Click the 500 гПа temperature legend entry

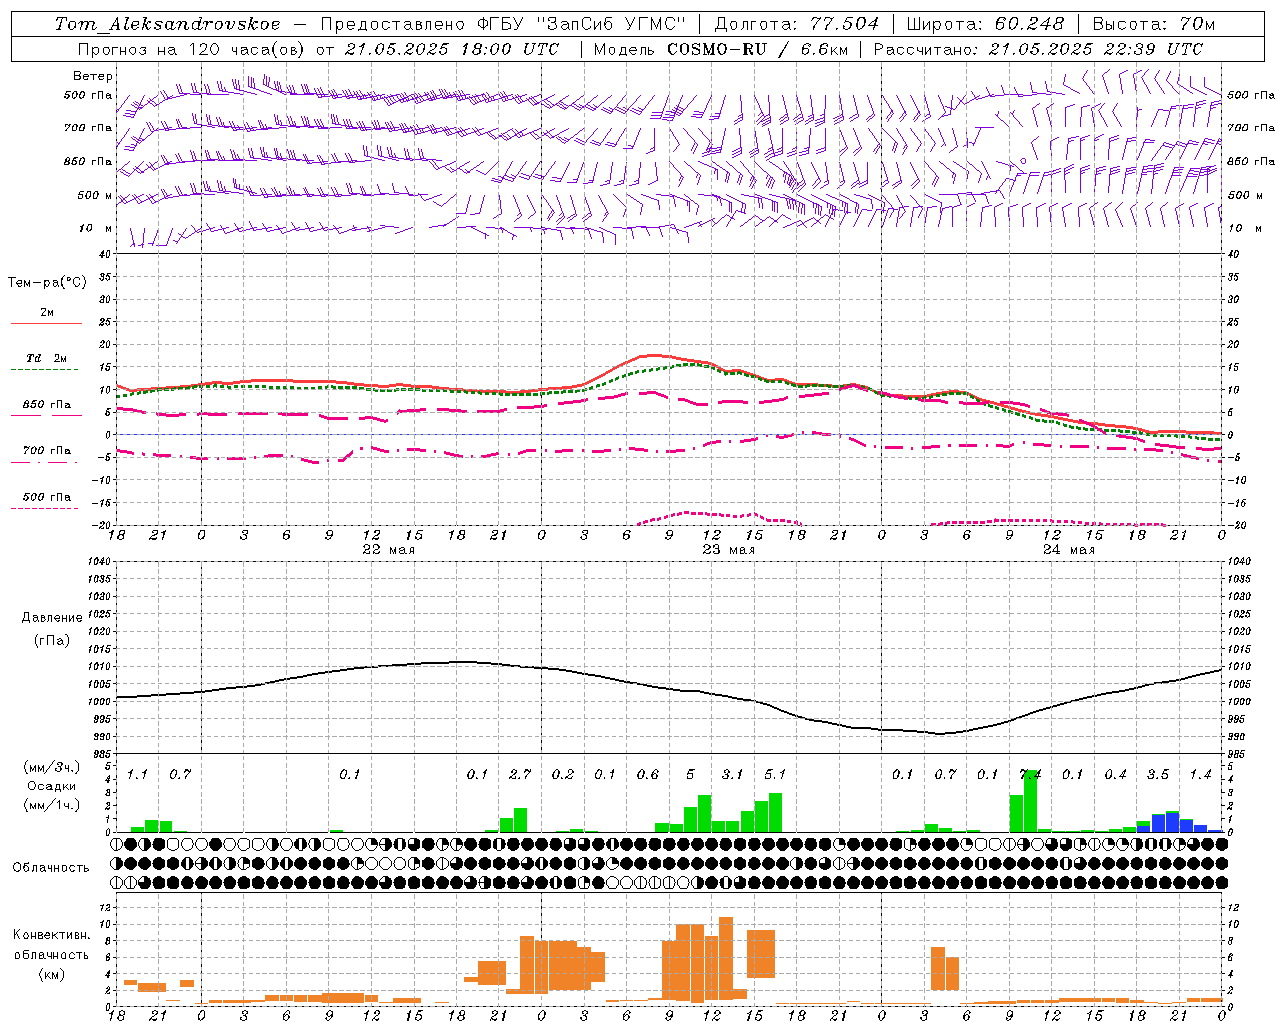(x=47, y=497)
